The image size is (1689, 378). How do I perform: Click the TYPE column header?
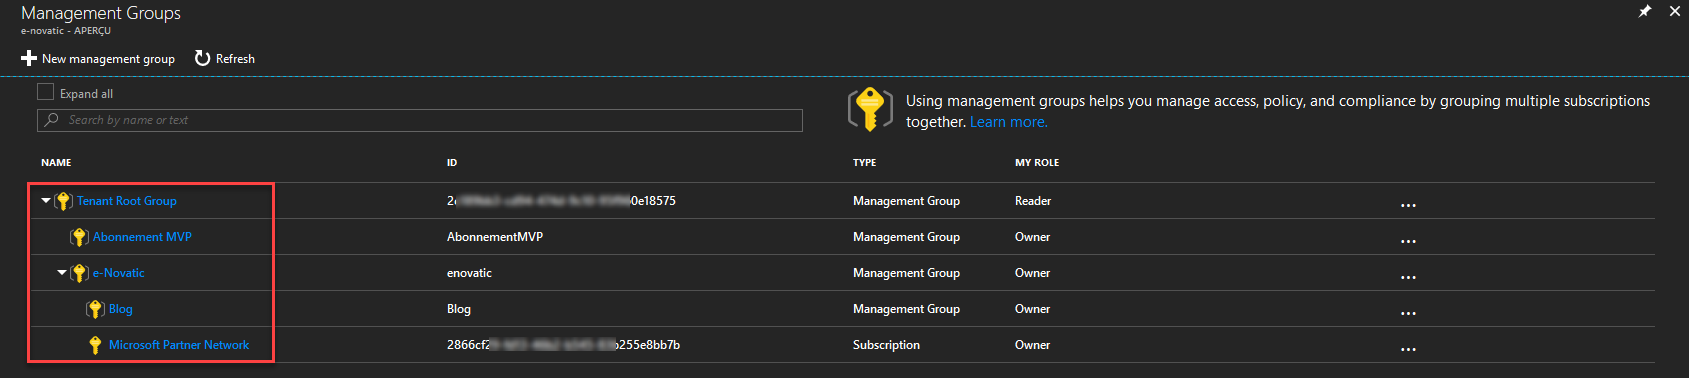864,162
